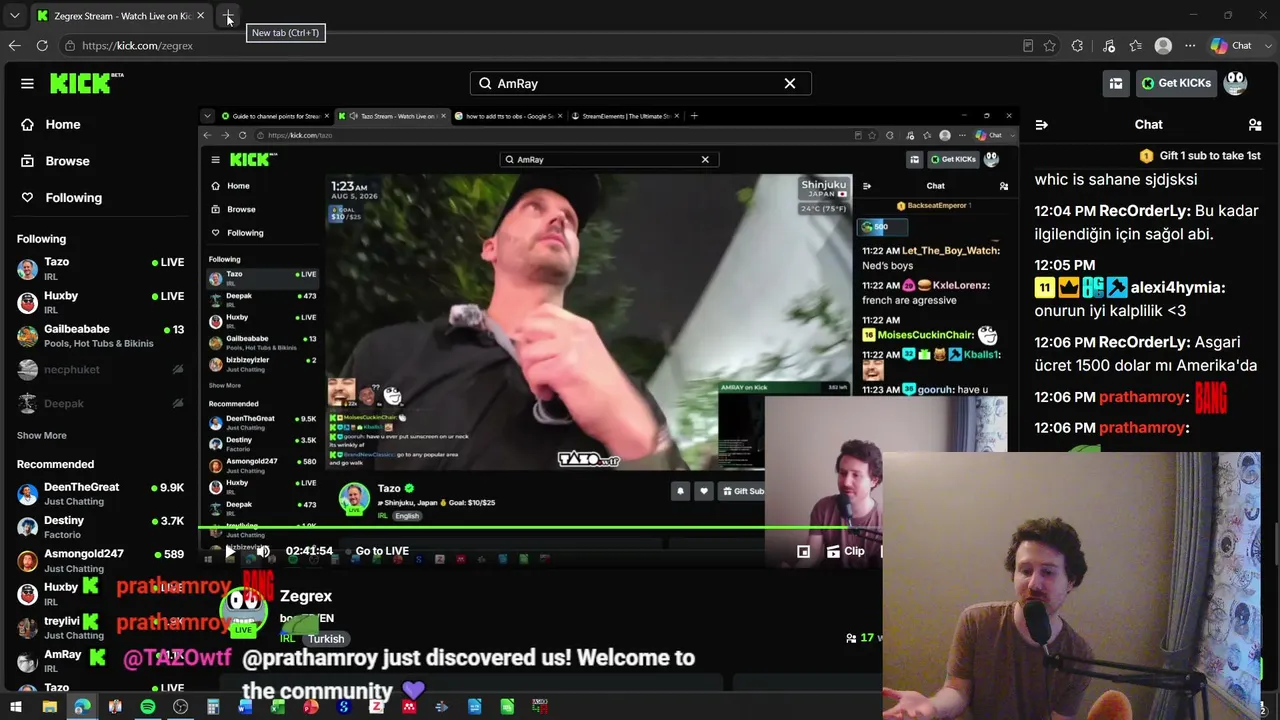Open Huxby's channel in Following list
The height and width of the screenshot is (720, 1280).
(x=100, y=302)
